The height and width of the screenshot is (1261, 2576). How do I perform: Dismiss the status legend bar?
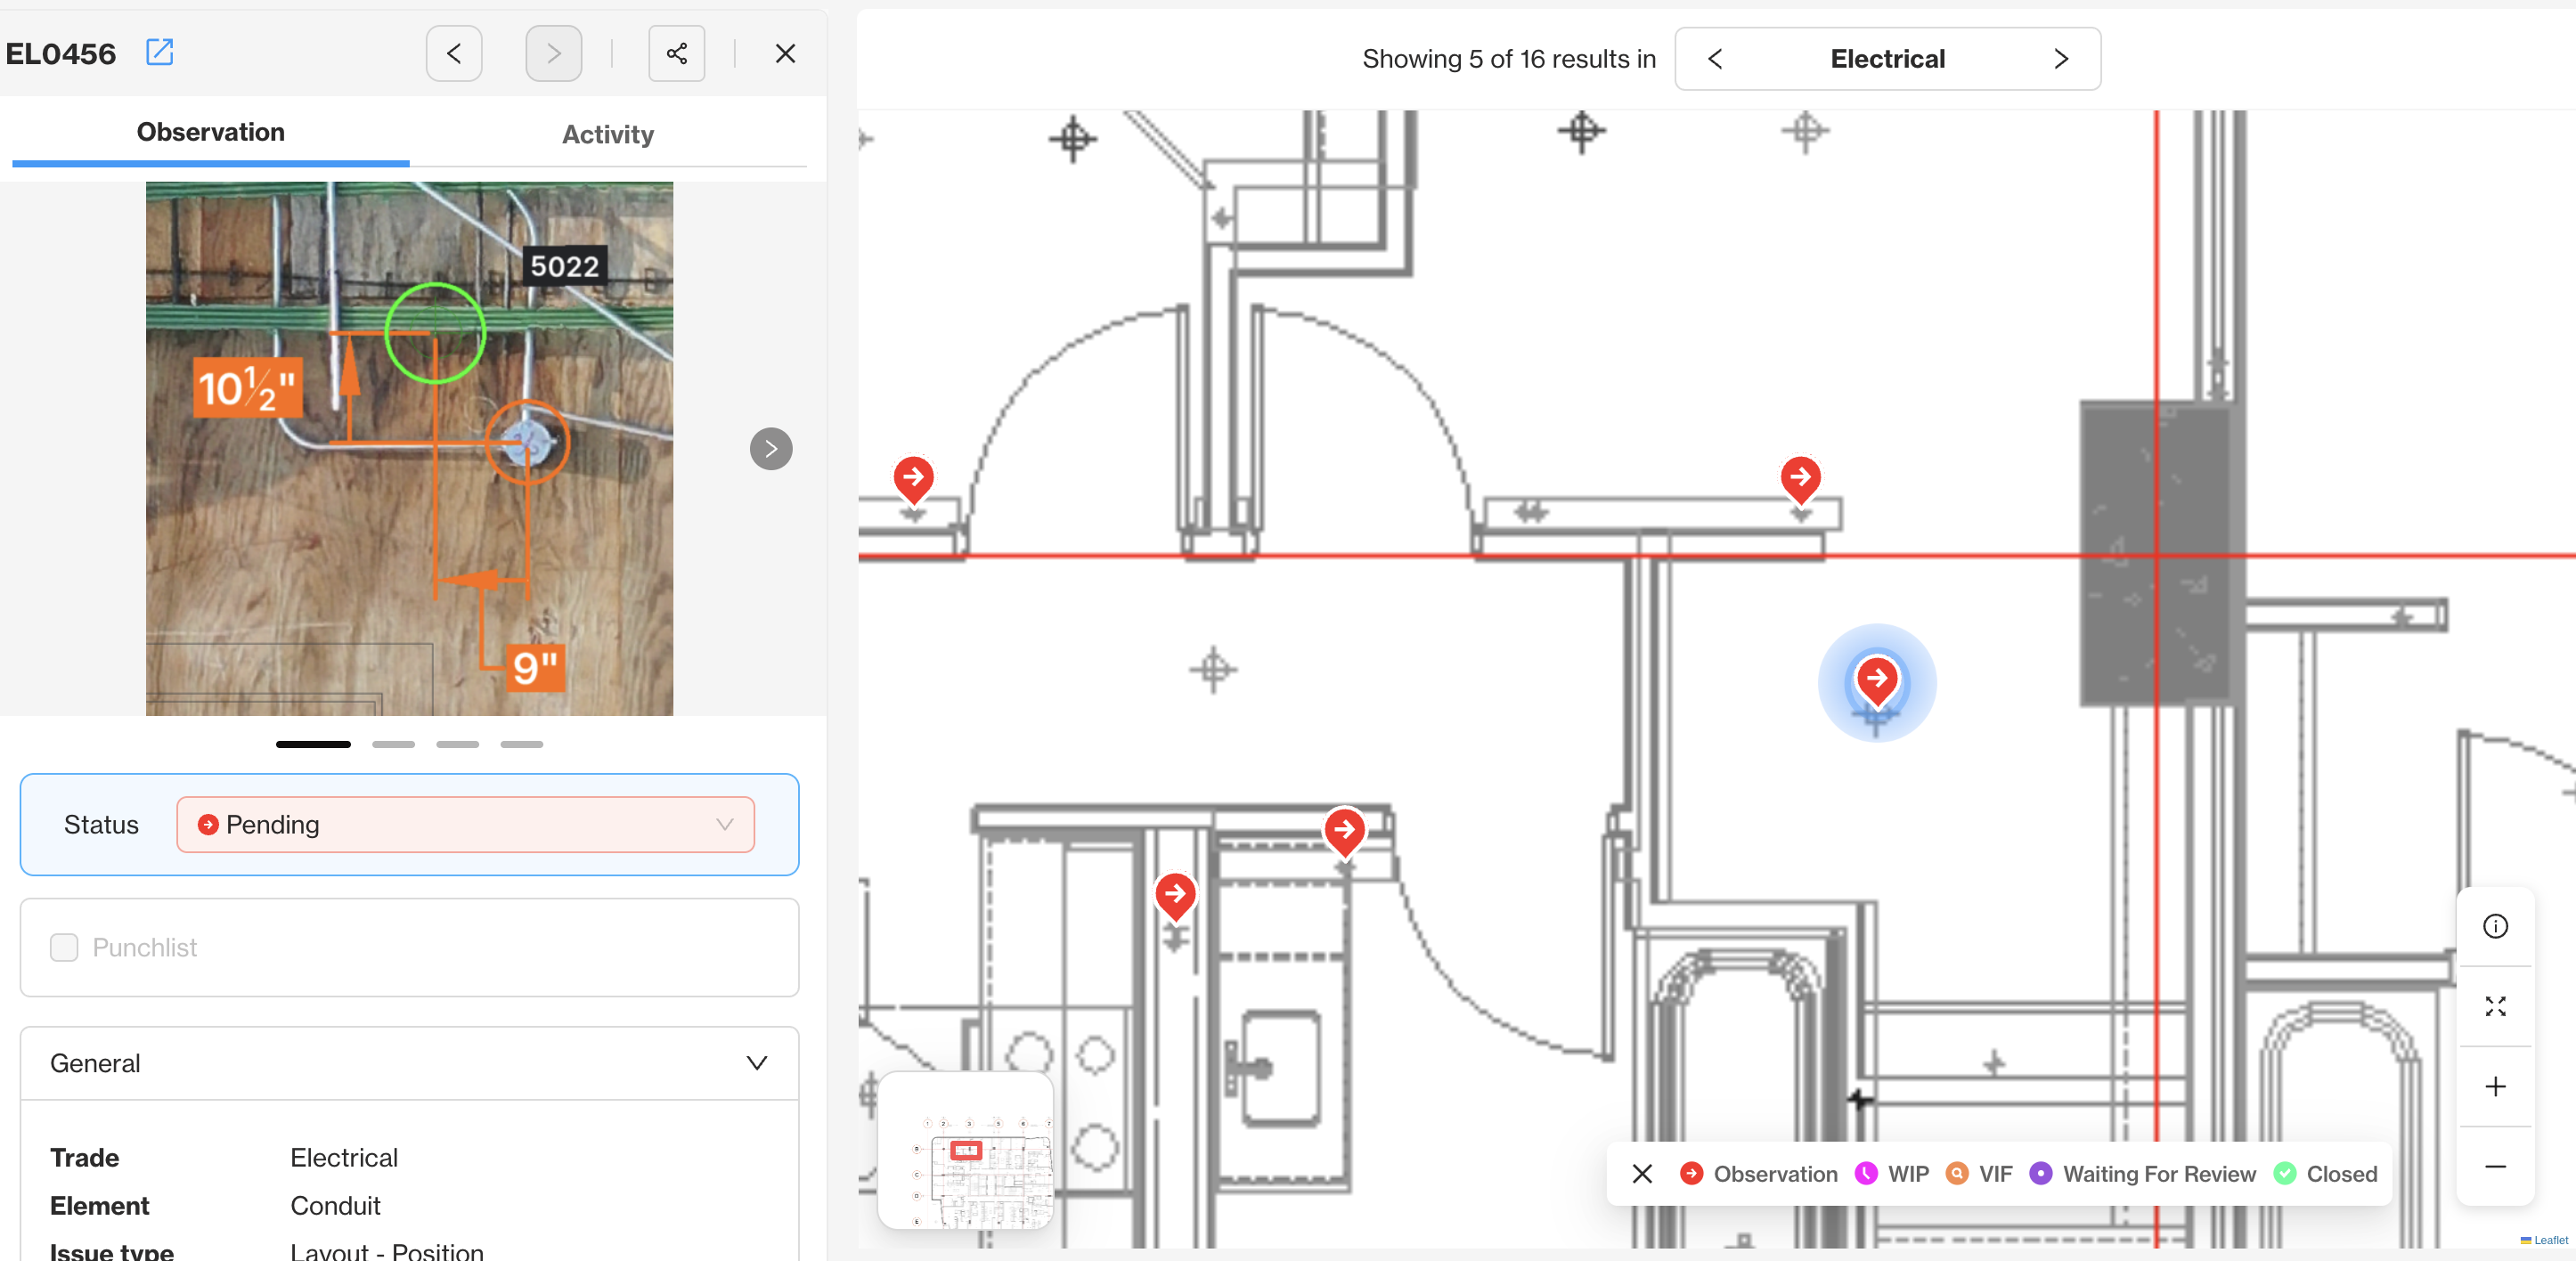coord(1641,1173)
